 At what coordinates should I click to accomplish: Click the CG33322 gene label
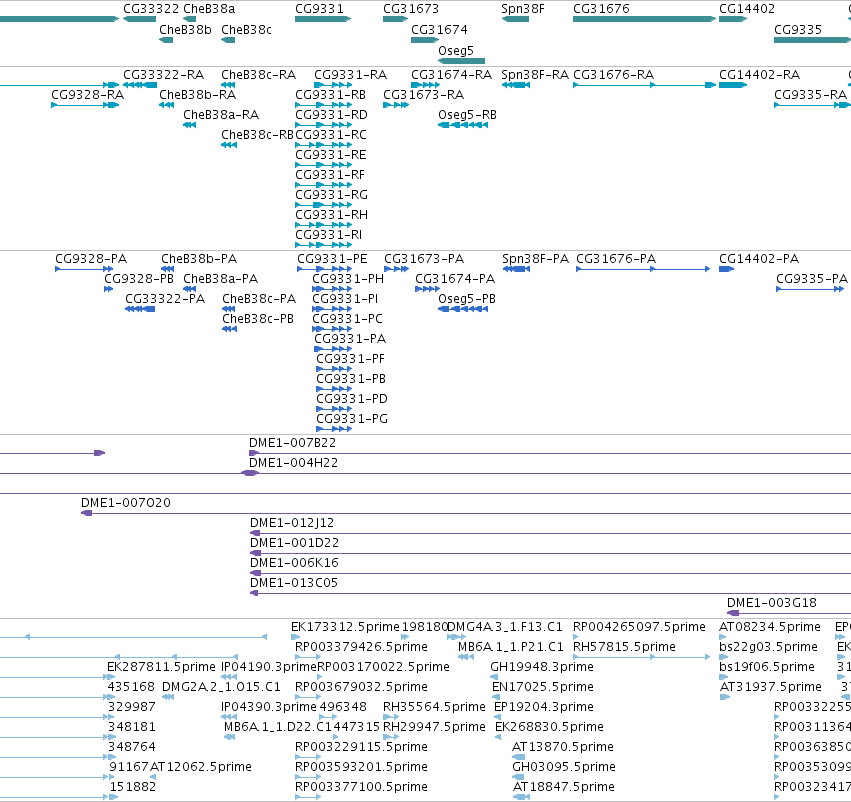pos(151,9)
